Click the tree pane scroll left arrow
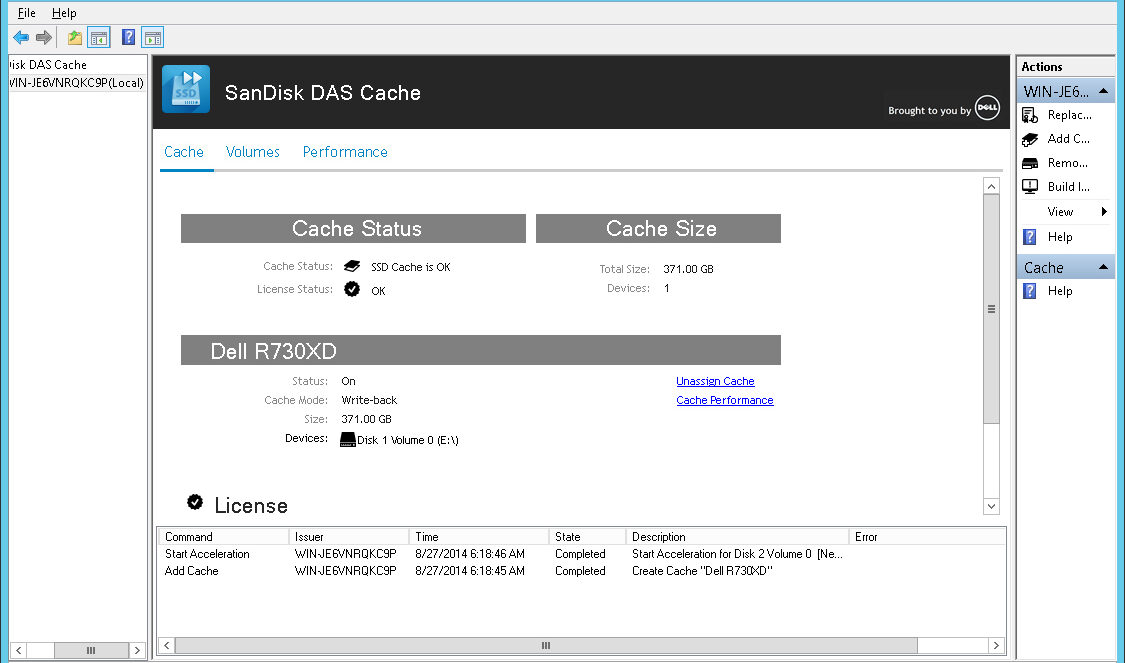 [x=19, y=650]
